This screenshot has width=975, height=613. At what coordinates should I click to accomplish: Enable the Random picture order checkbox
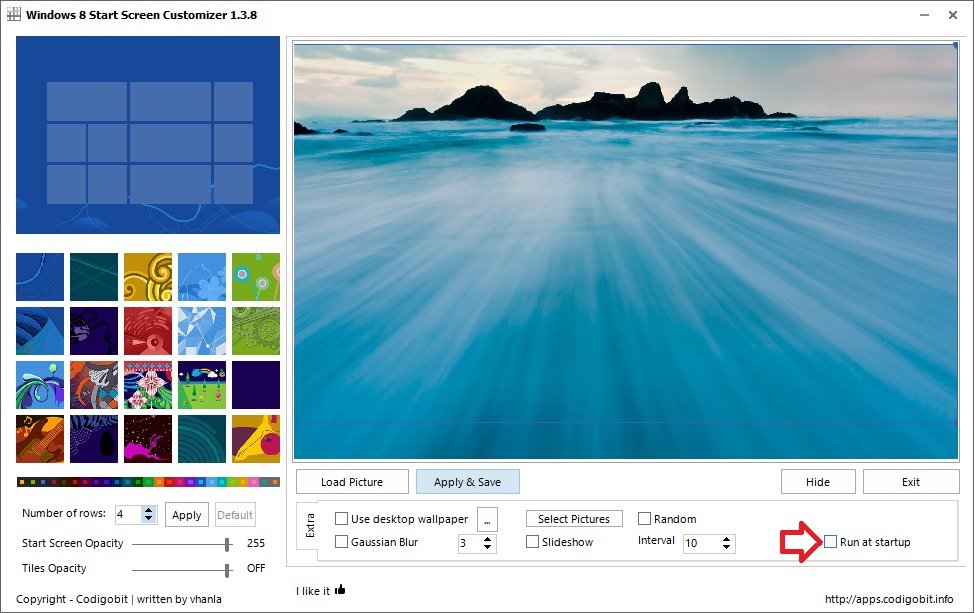(645, 519)
